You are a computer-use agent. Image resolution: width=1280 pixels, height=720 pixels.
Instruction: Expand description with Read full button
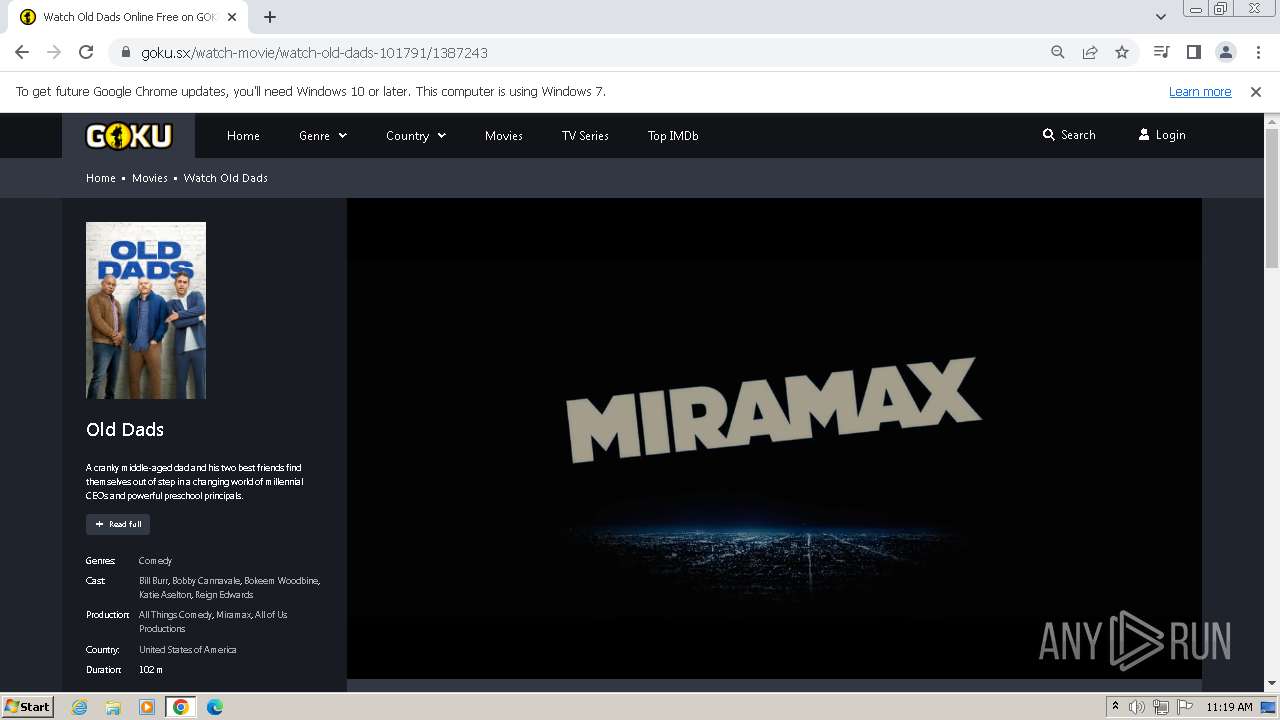coord(118,524)
